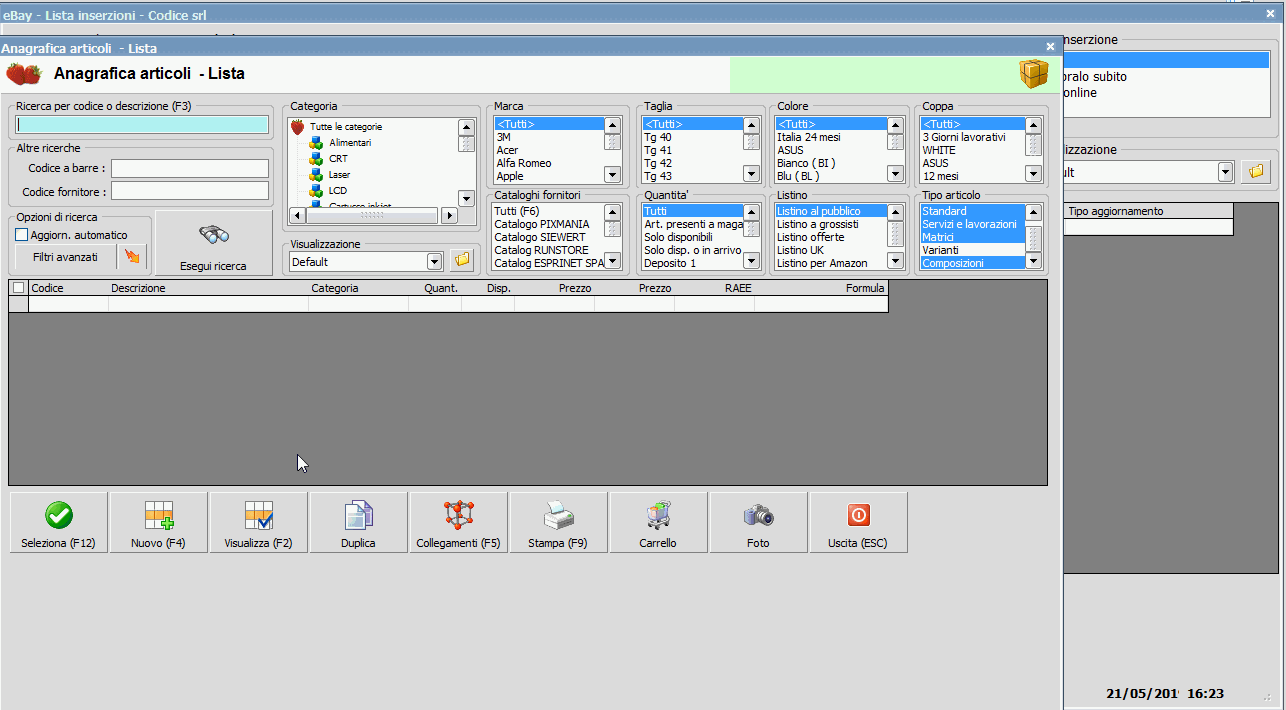Click the Categoria column header in table
The width and height of the screenshot is (1286, 710).
point(359,288)
